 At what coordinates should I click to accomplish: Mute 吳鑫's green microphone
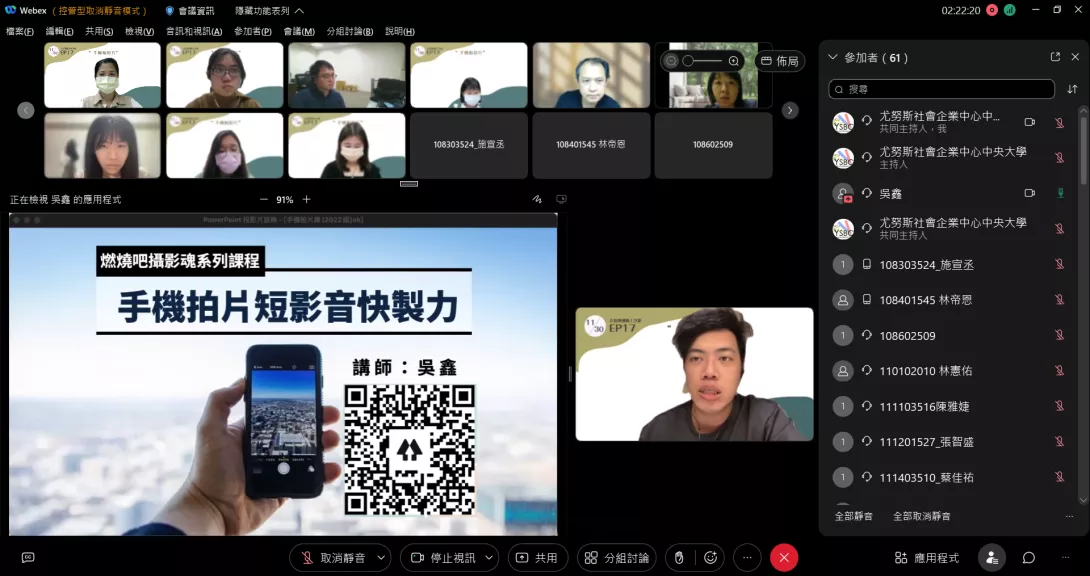(1060, 193)
